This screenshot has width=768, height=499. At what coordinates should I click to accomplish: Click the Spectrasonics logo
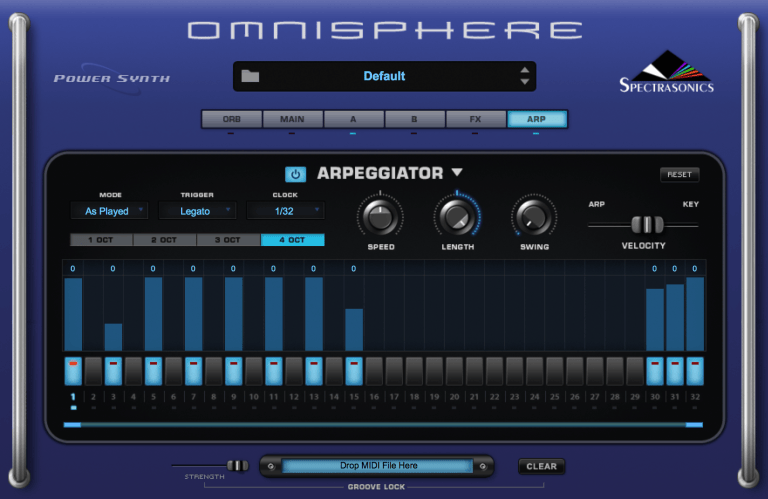pyautogui.click(x=667, y=72)
